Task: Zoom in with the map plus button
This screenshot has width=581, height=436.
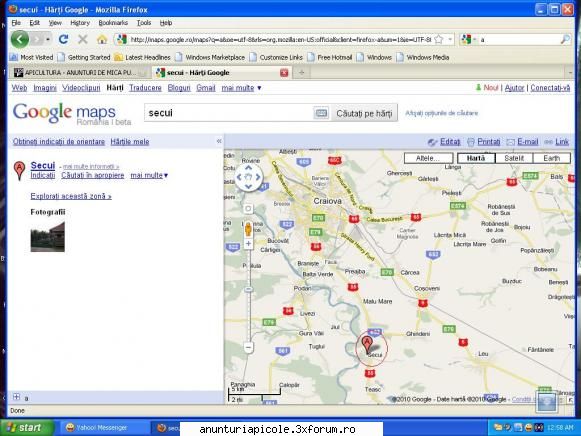Action: pyautogui.click(x=248, y=243)
